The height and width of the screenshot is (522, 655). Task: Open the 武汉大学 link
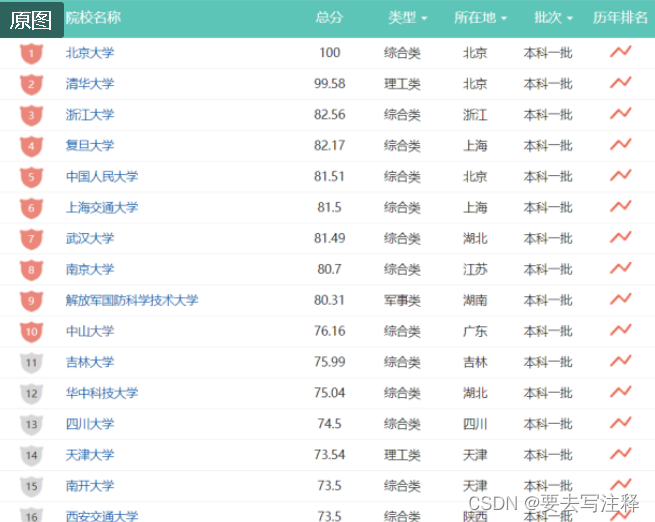(90, 238)
